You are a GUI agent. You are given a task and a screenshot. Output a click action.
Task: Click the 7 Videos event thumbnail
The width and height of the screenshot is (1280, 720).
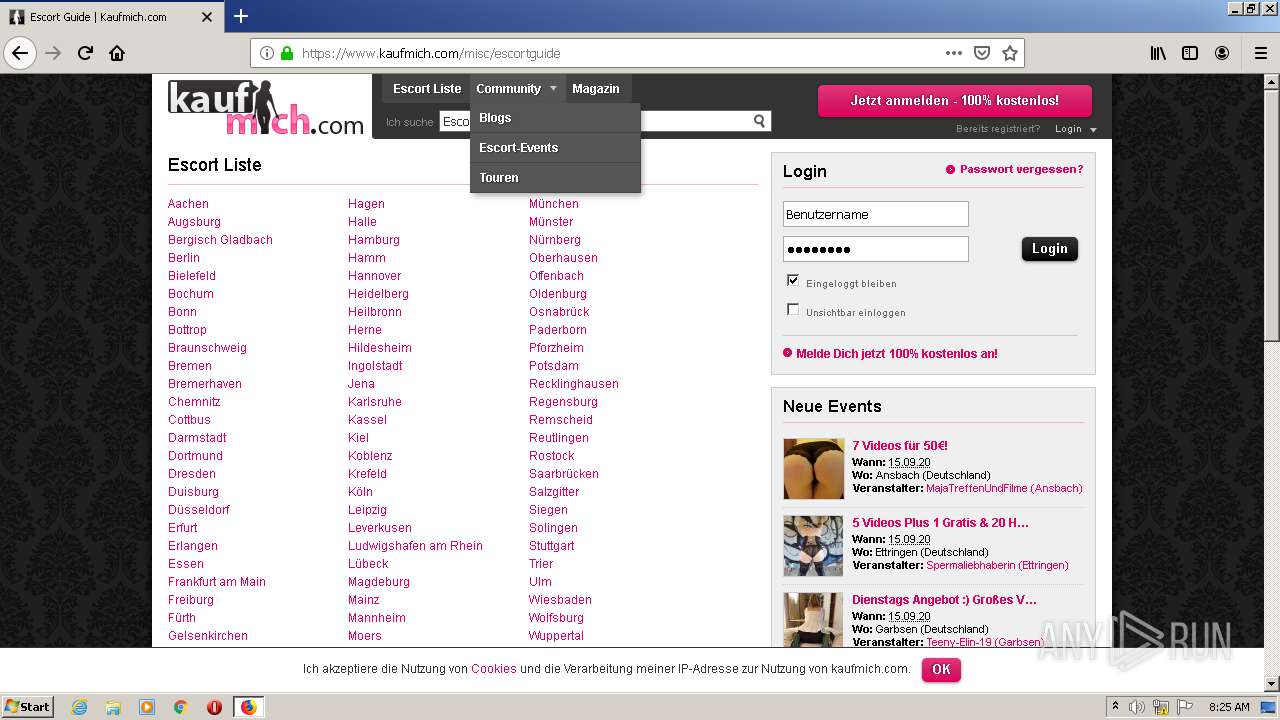tap(813, 468)
